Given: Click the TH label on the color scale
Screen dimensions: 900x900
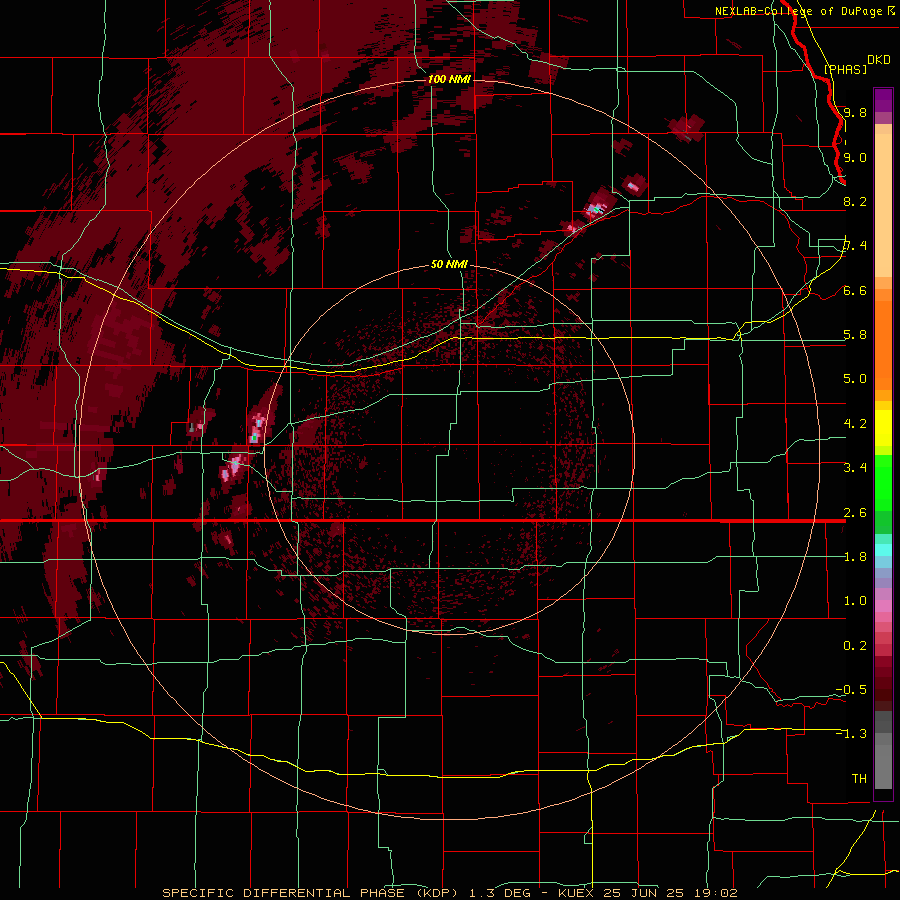Looking at the screenshot, I should pyautogui.click(x=859, y=779).
